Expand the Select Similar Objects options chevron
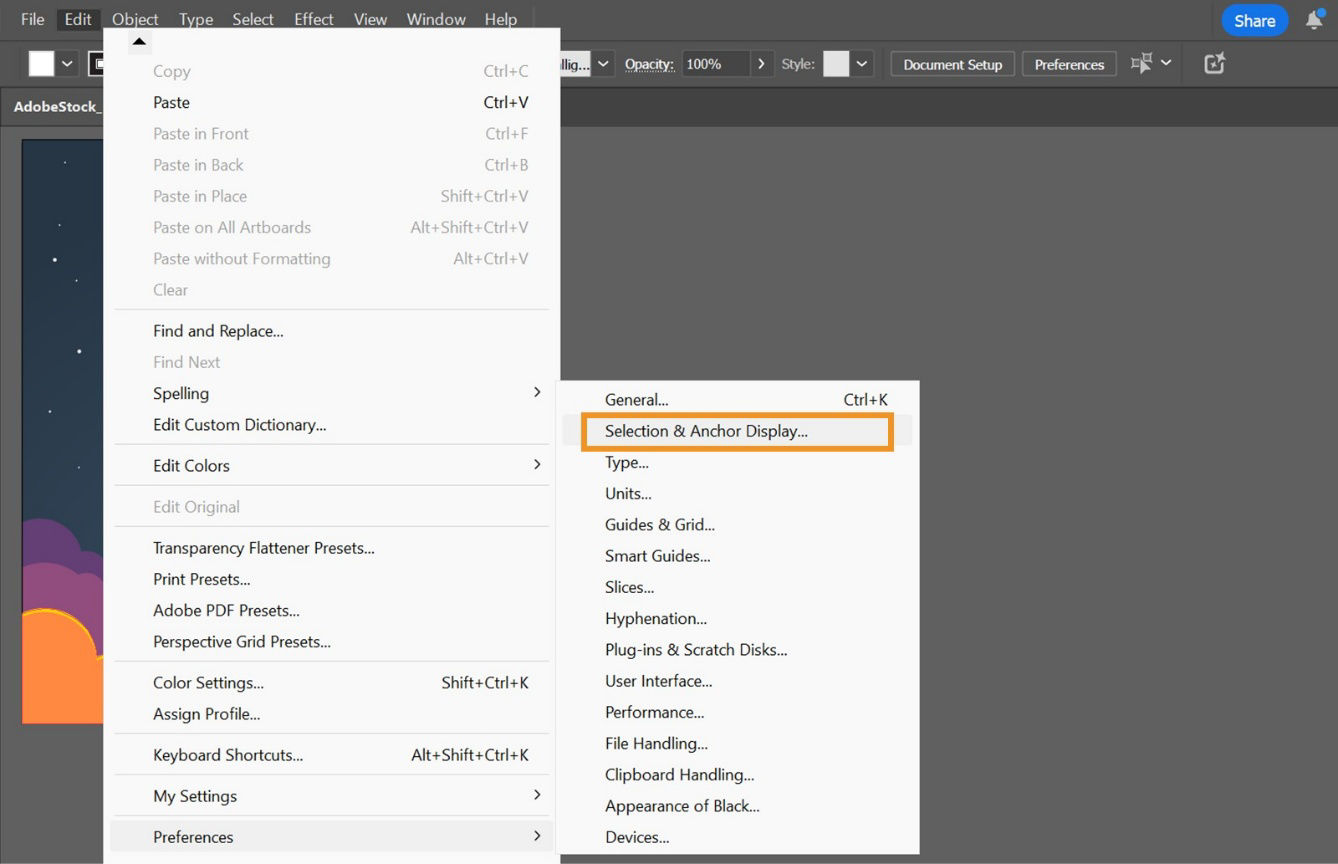1338x864 pixels. (x=1166, y=63)
